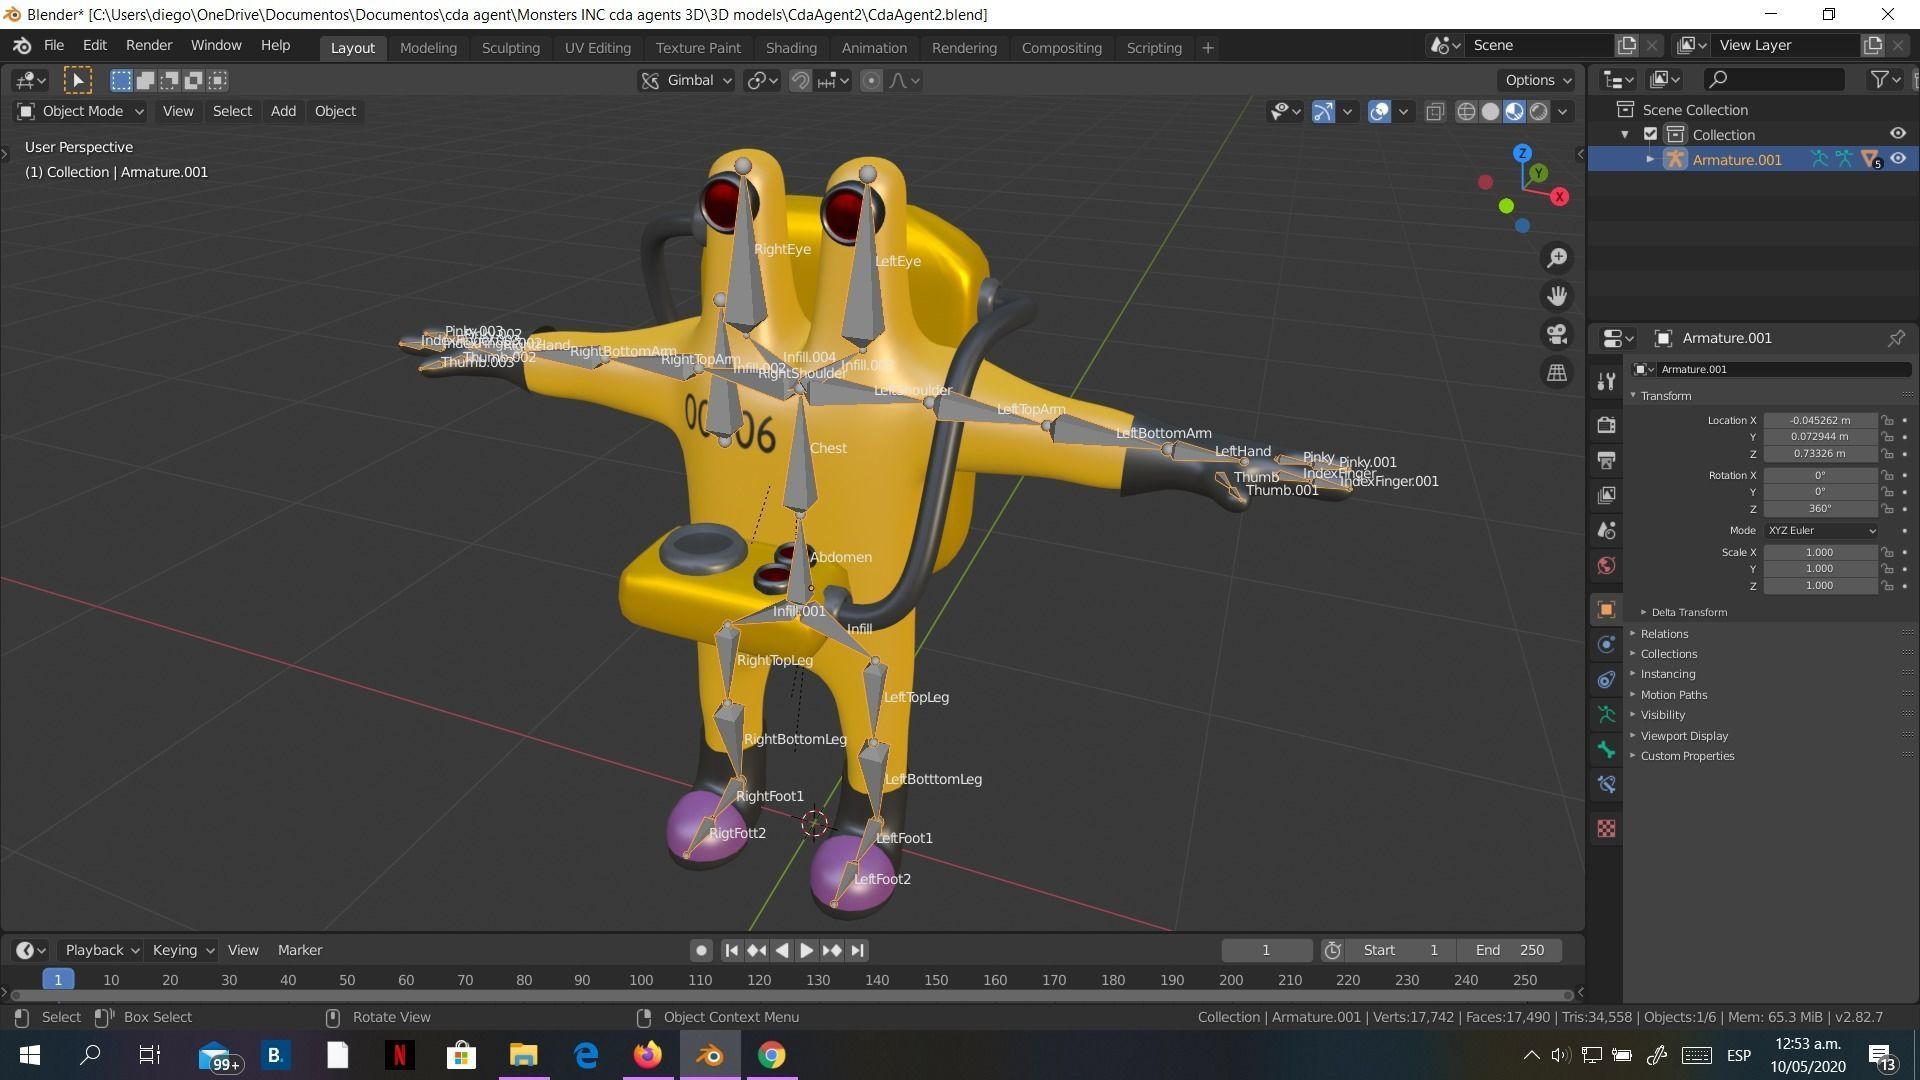Click the Location X value field
1920x1080 pixels.
tap(1819, 420)
